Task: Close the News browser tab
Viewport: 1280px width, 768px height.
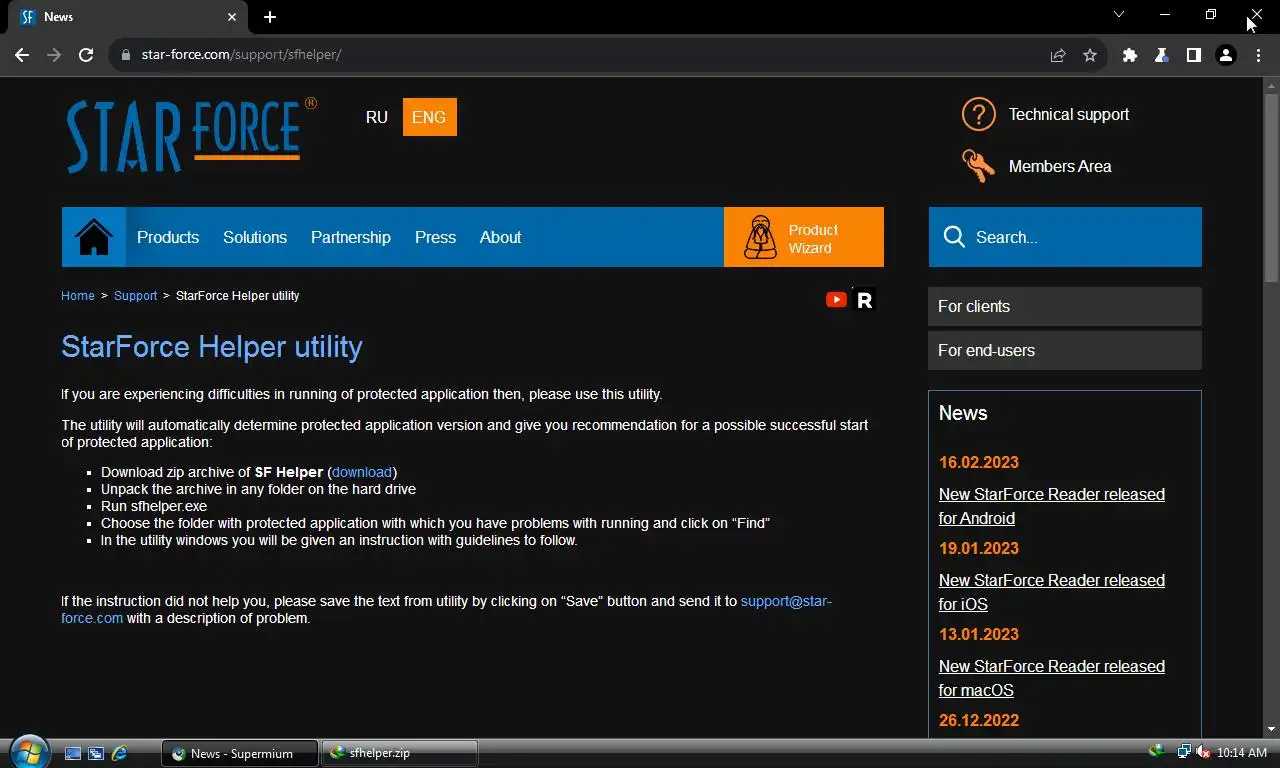Action: (232, 17)
